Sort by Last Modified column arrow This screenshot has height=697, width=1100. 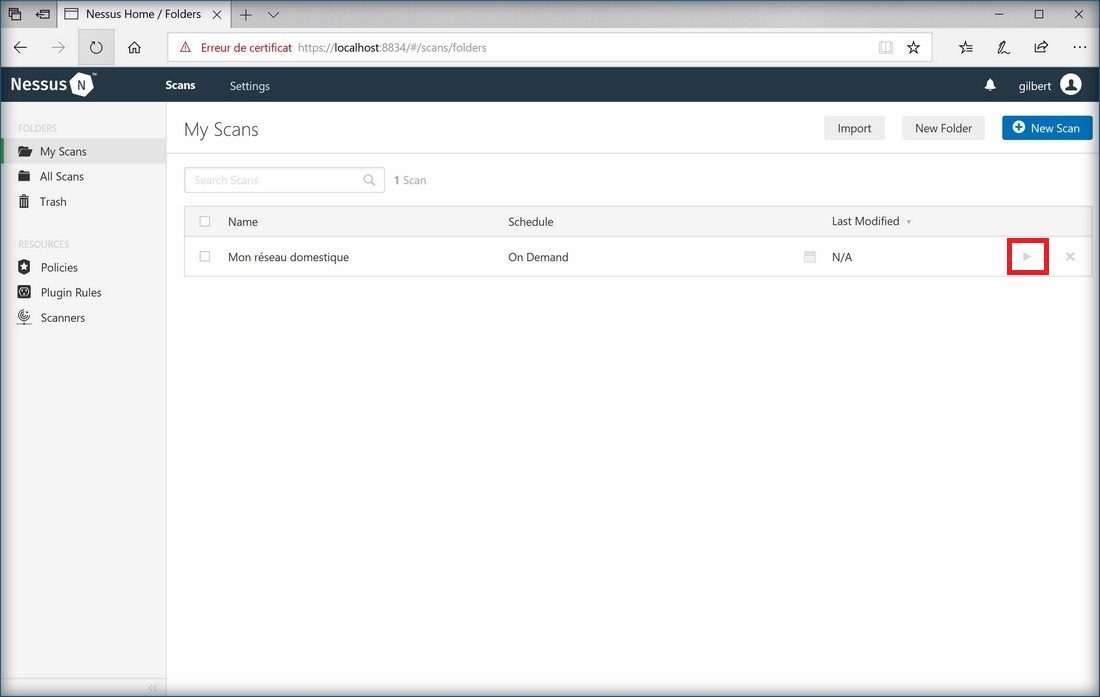(x=908, y=222)
